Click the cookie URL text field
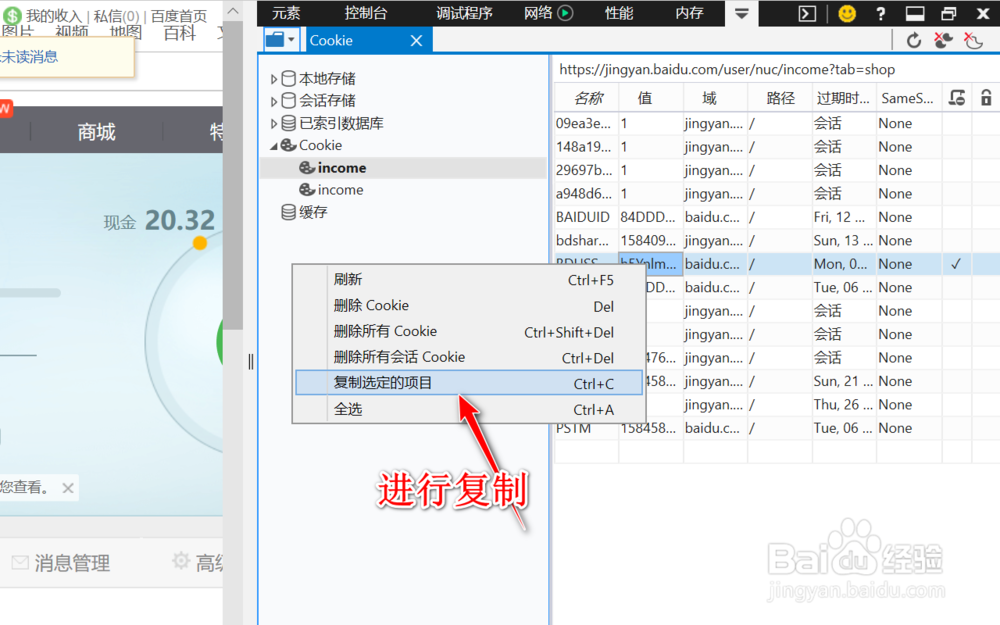The width and height of the screenshot is (1000, 625). click(775, 70)
